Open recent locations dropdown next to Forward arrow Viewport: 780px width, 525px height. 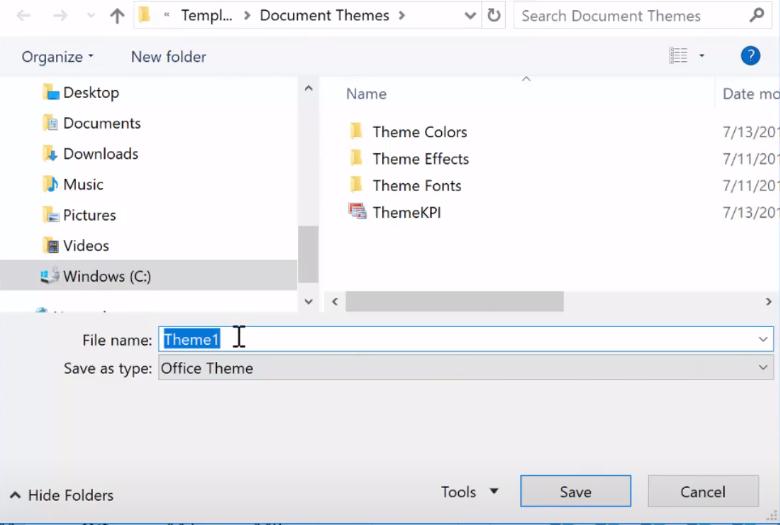91,15
